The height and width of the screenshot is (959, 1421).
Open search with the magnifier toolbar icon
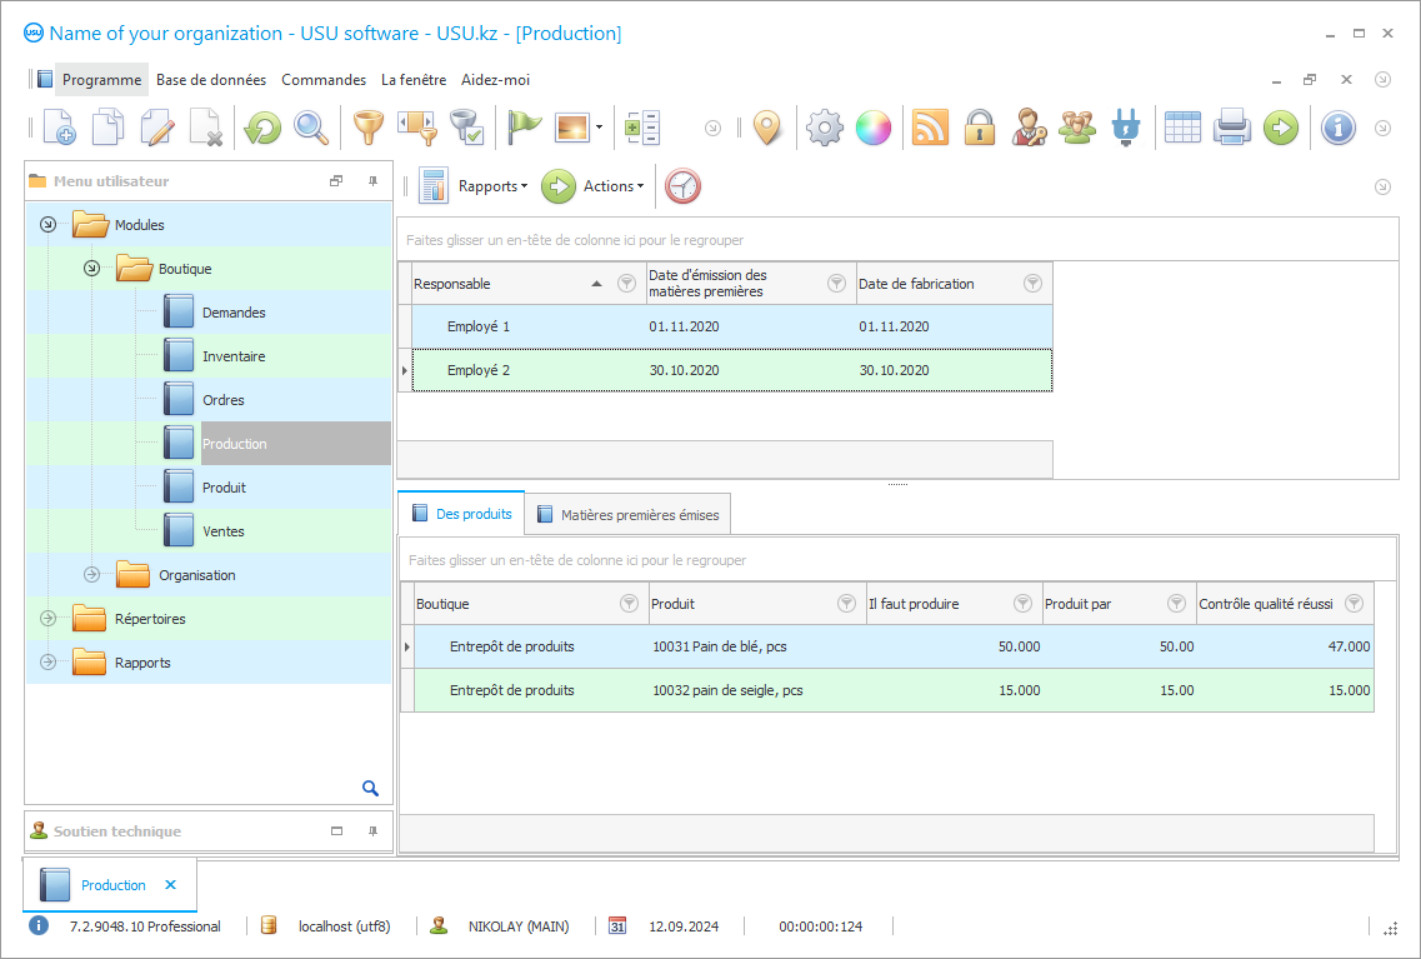point(311,127)
